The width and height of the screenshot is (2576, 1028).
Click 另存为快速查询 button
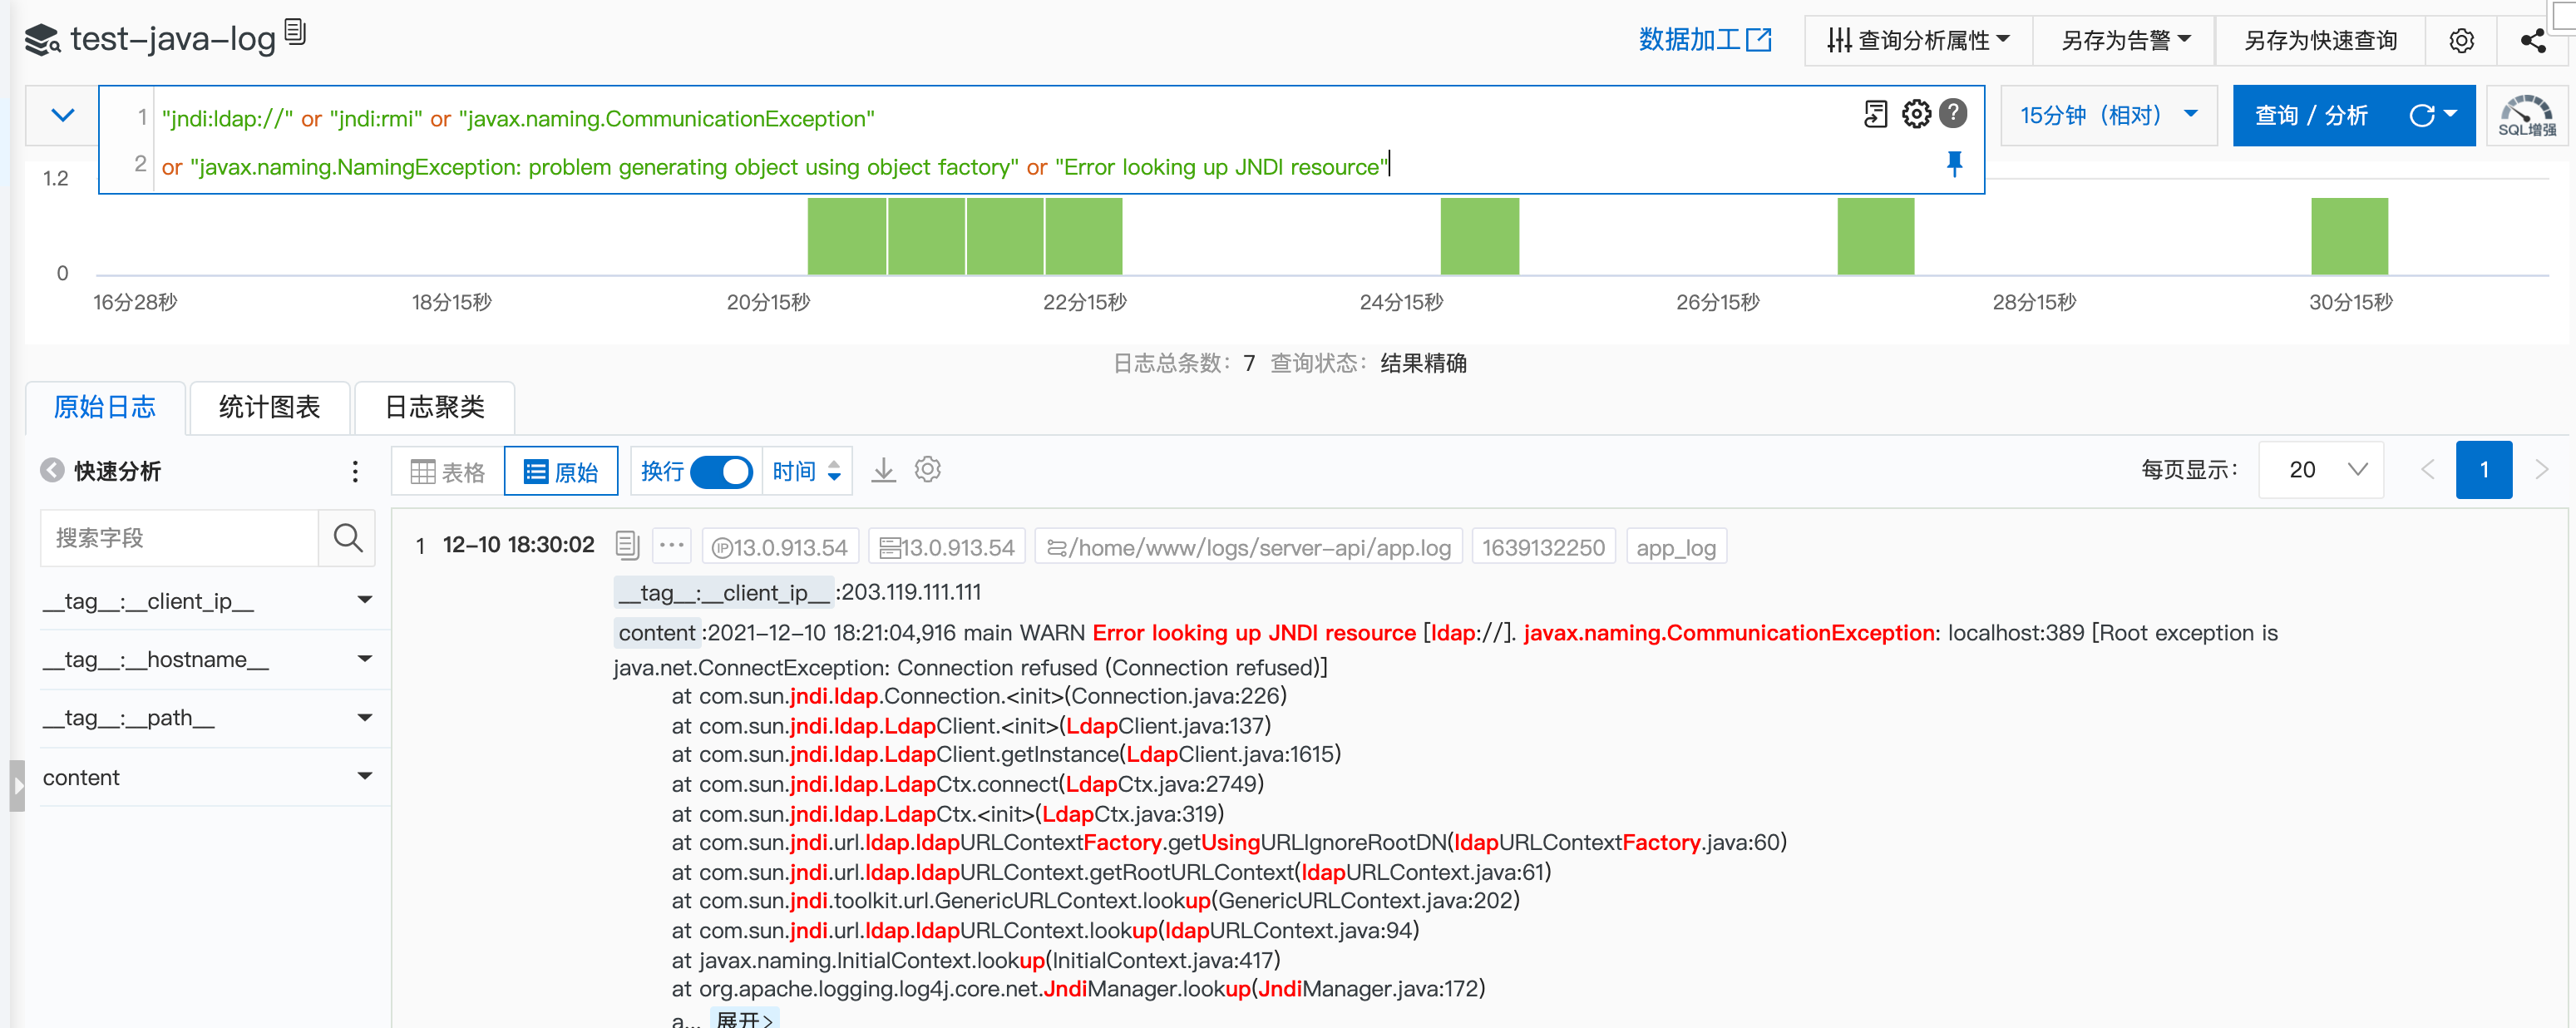pos(2321,40)
